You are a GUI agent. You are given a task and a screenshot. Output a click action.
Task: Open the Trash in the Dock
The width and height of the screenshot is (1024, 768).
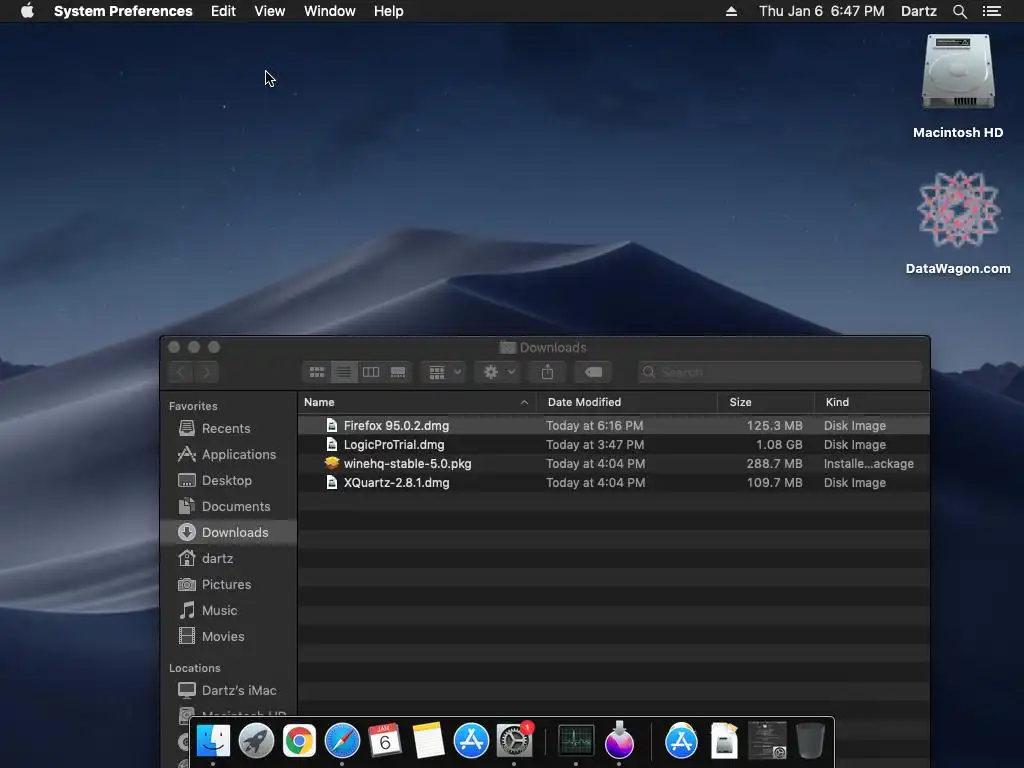click(x=810, y=741)
